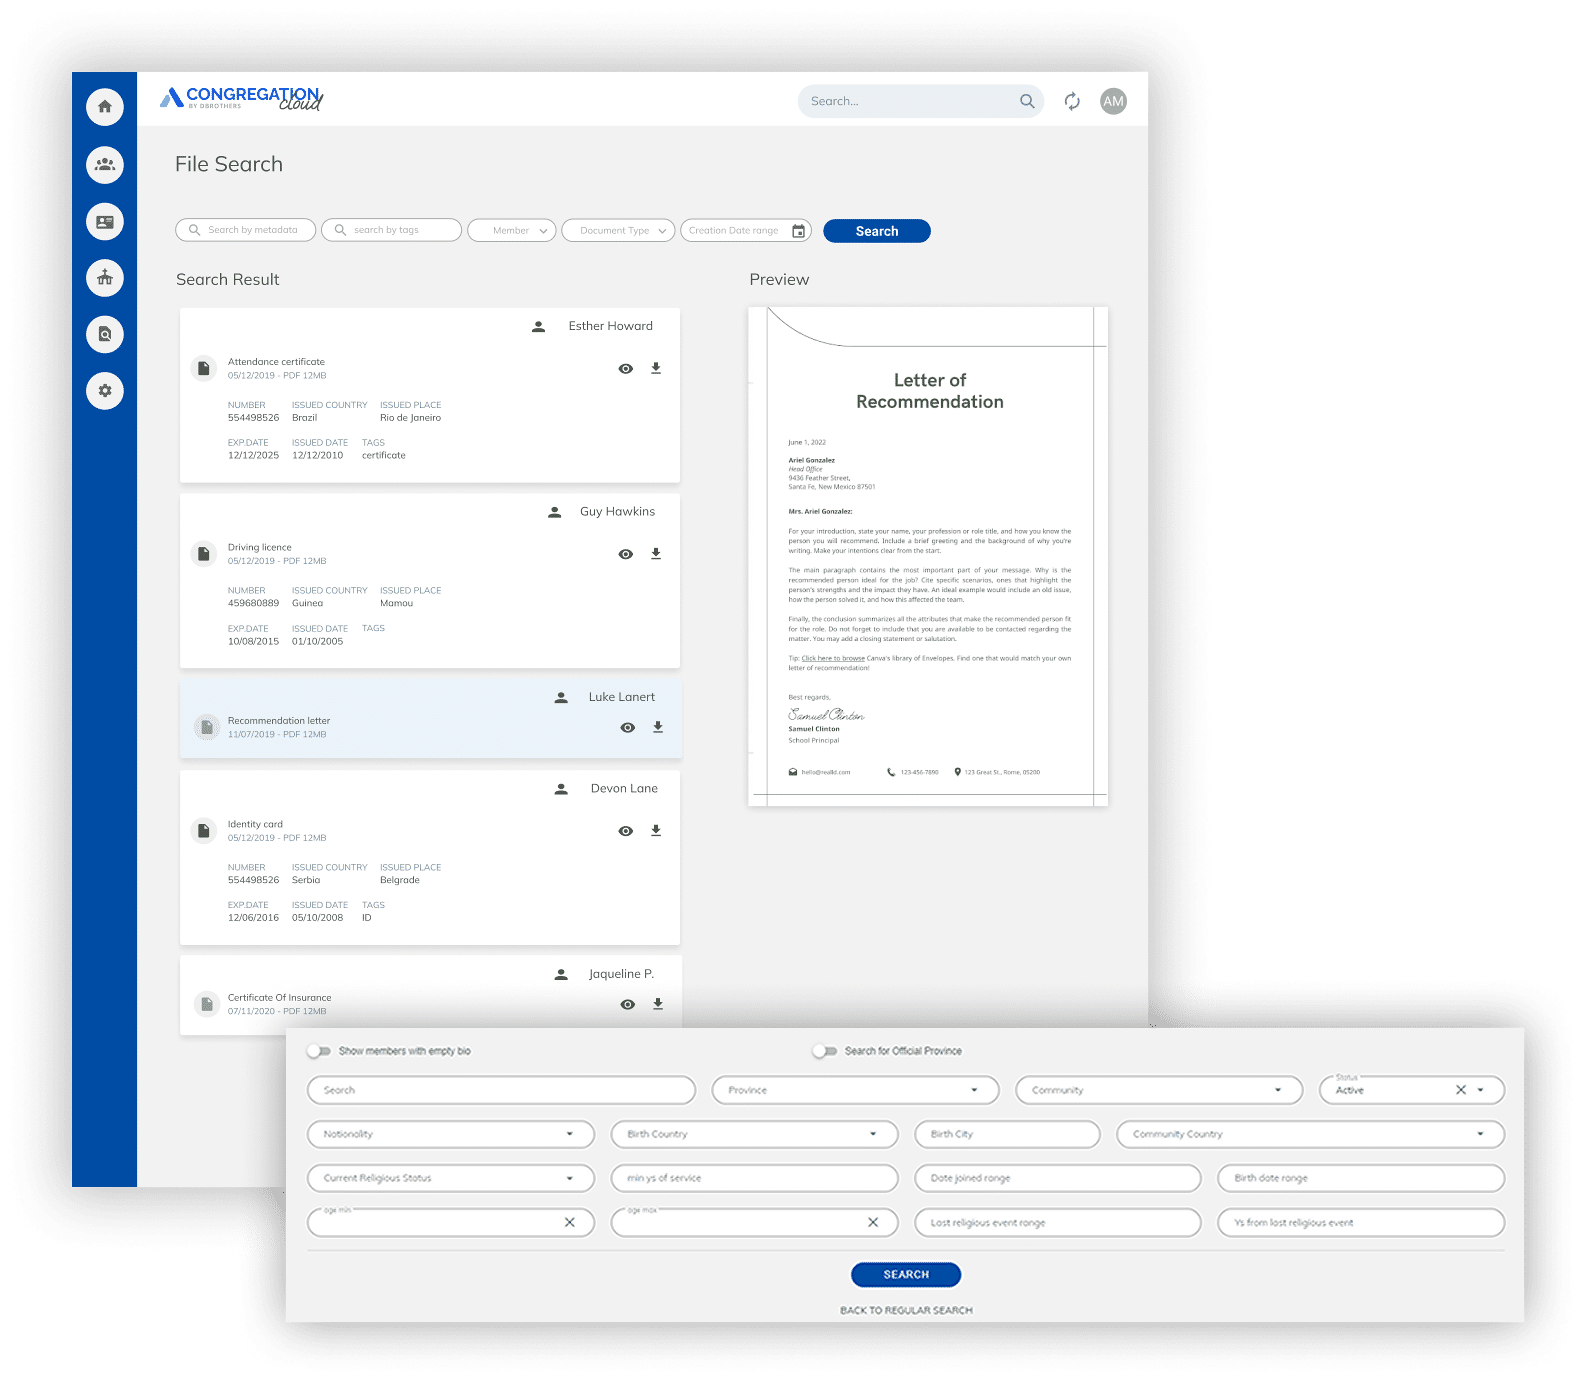Open the Settings gear in sidebar

pos(105,390)
